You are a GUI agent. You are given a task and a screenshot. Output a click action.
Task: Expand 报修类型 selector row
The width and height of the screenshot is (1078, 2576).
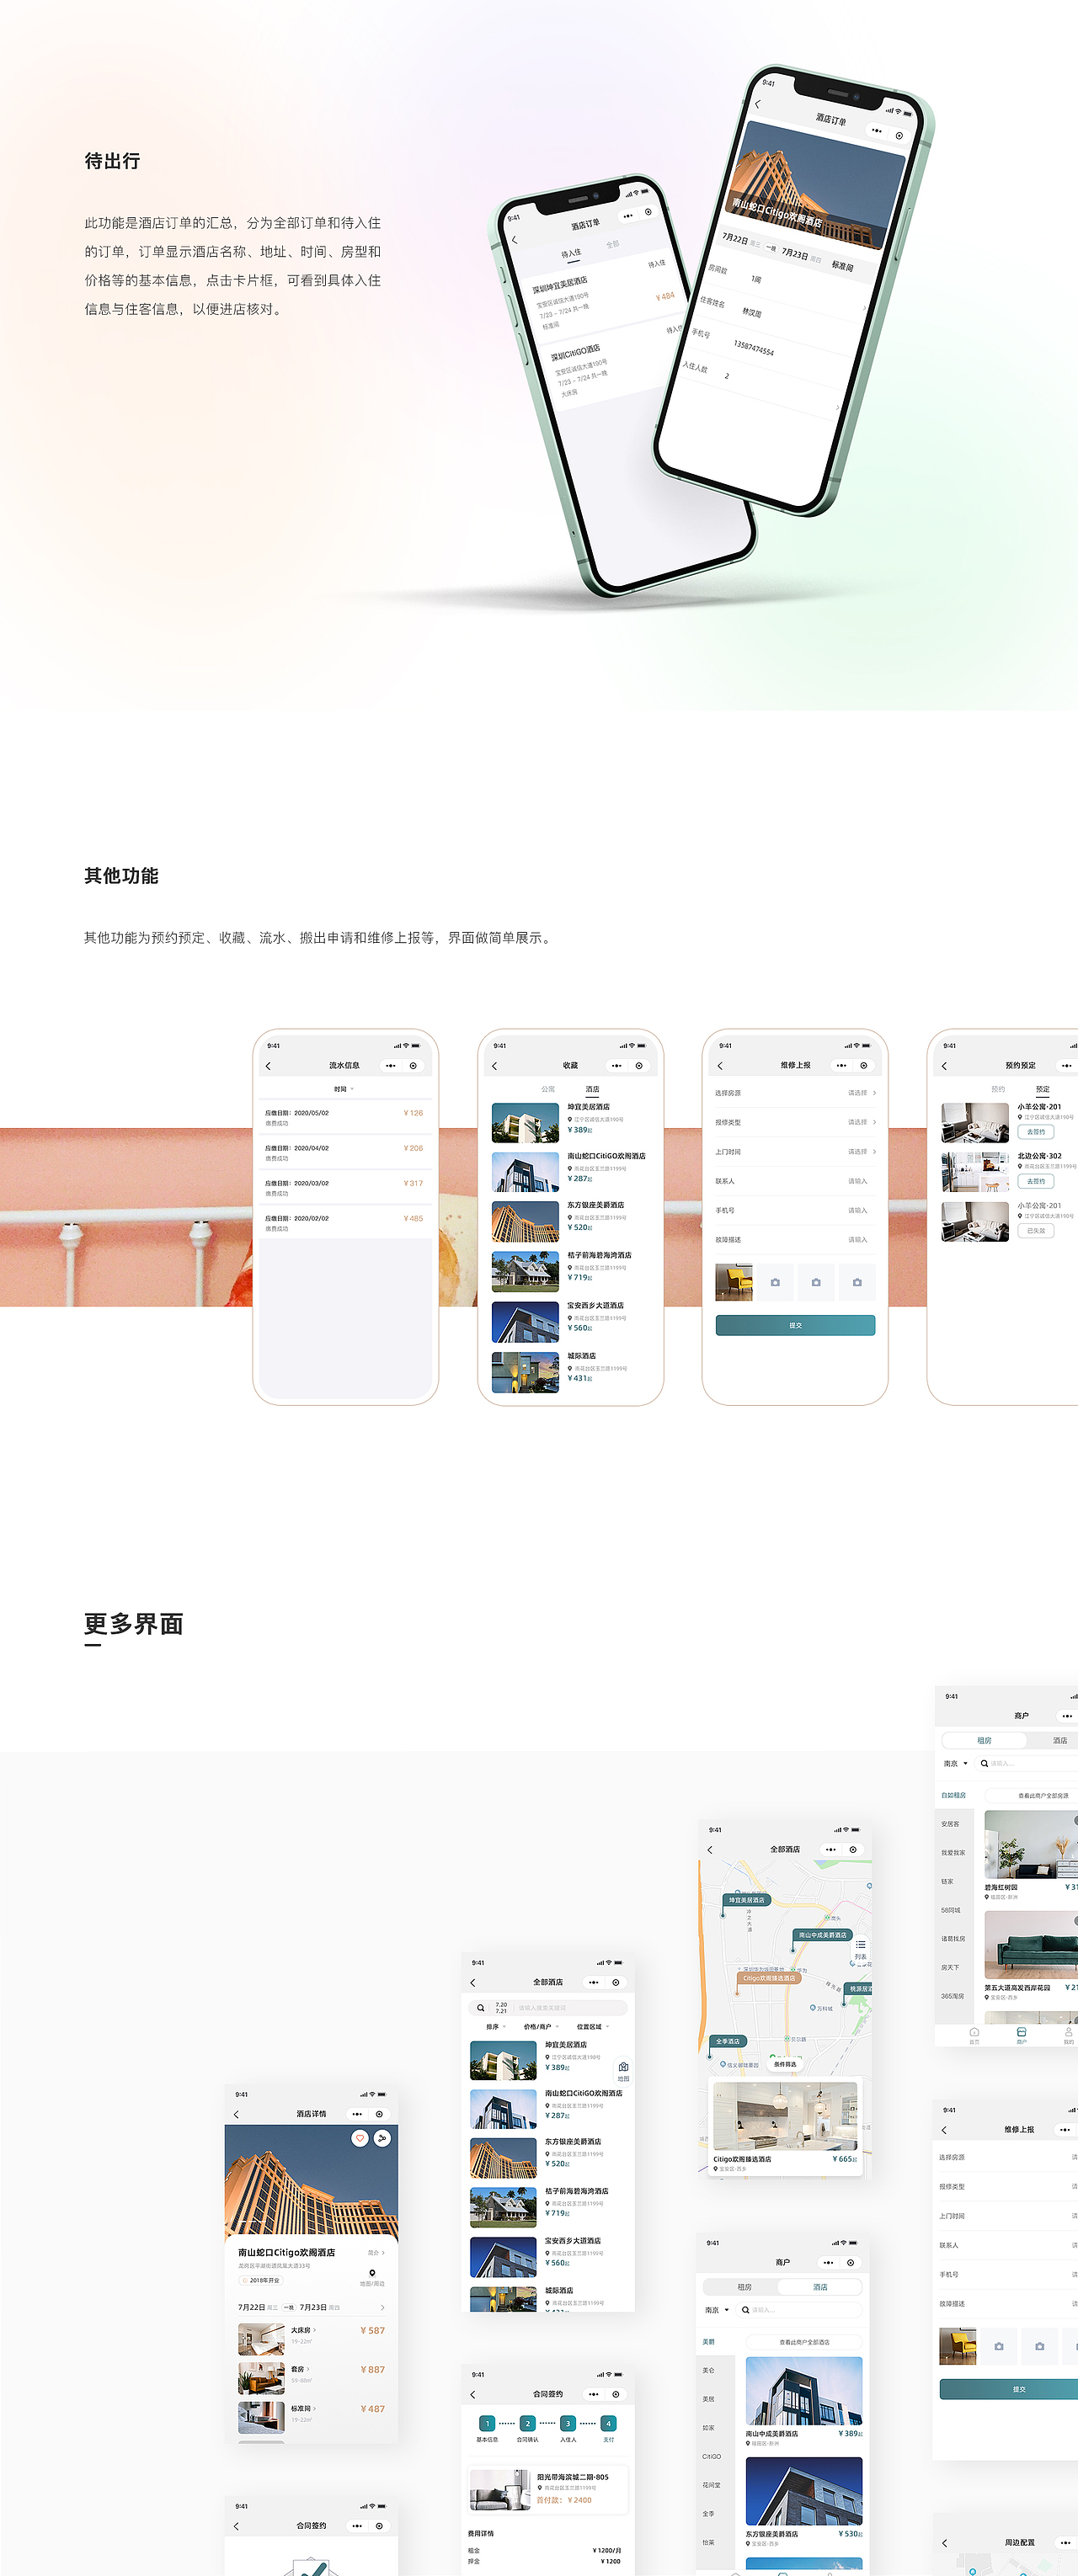pos(795,1122)
